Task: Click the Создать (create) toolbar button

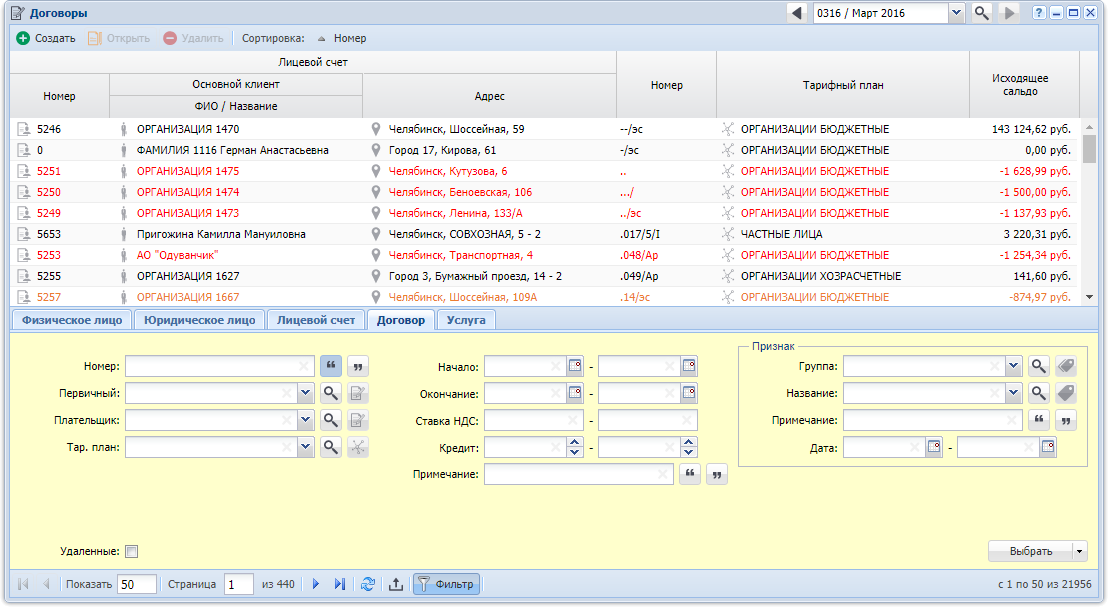Action: click(x=46, y=38)
